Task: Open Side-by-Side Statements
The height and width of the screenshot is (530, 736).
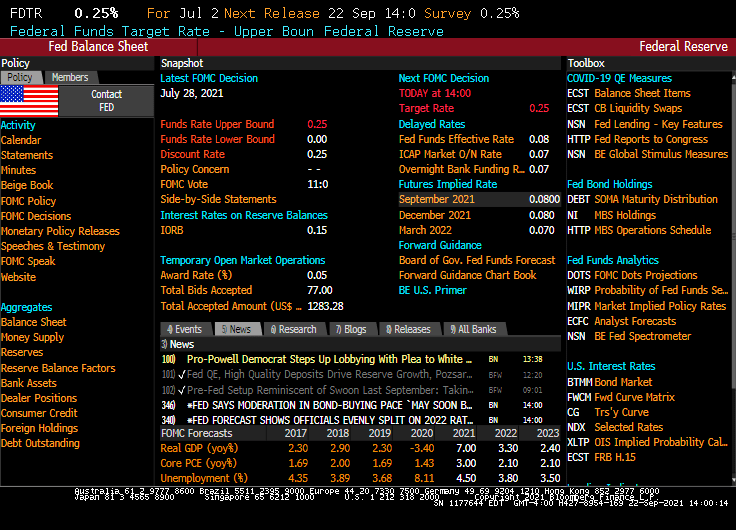Action: tap(218, 199)
